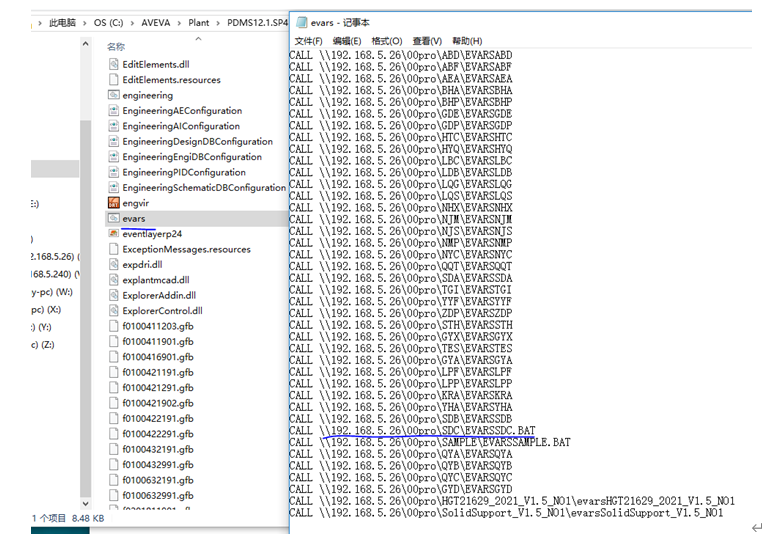Click the explantmcad.dll file icon
The width and height of the screenshot is (762, 535).
tap(114, 280)
